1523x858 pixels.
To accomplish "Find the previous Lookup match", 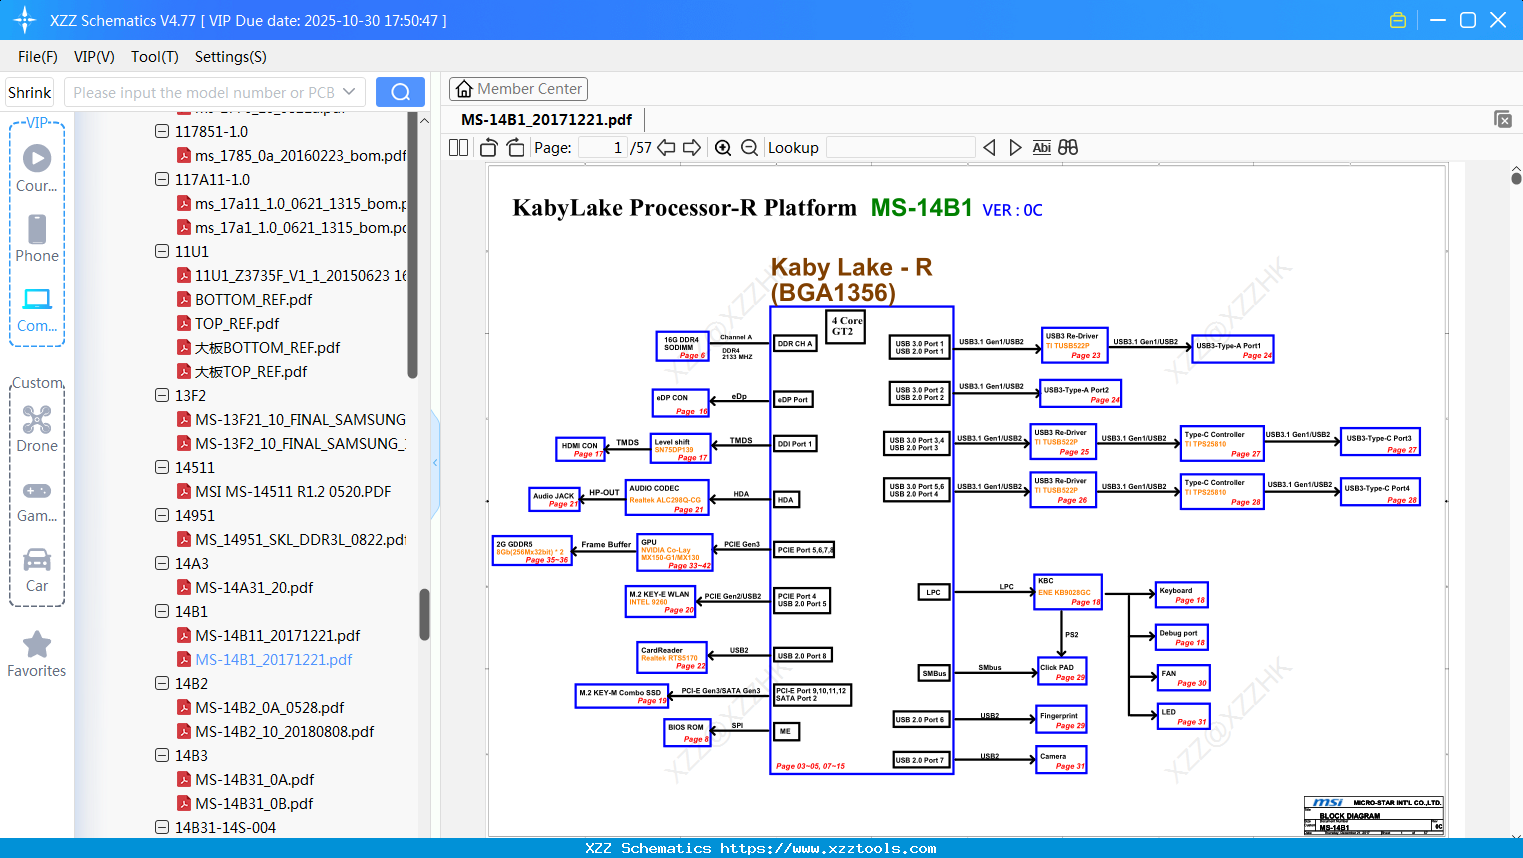I will point(989,147).
